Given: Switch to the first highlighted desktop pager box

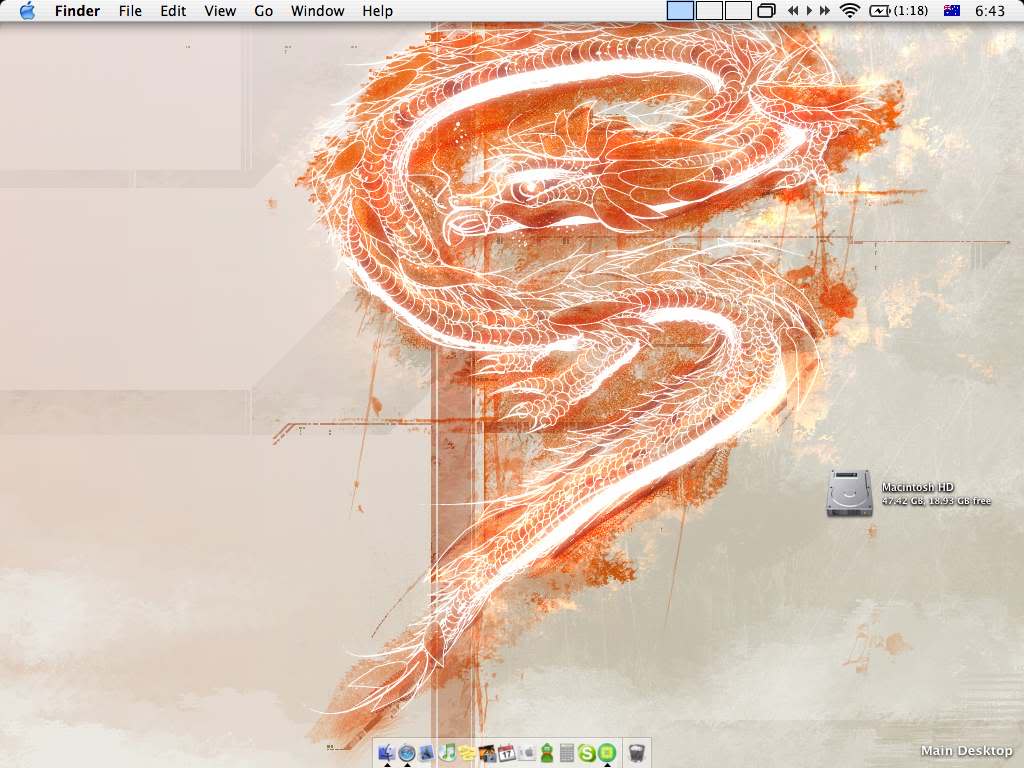Looking at the screenshot, I should click(x=680, y=10).
